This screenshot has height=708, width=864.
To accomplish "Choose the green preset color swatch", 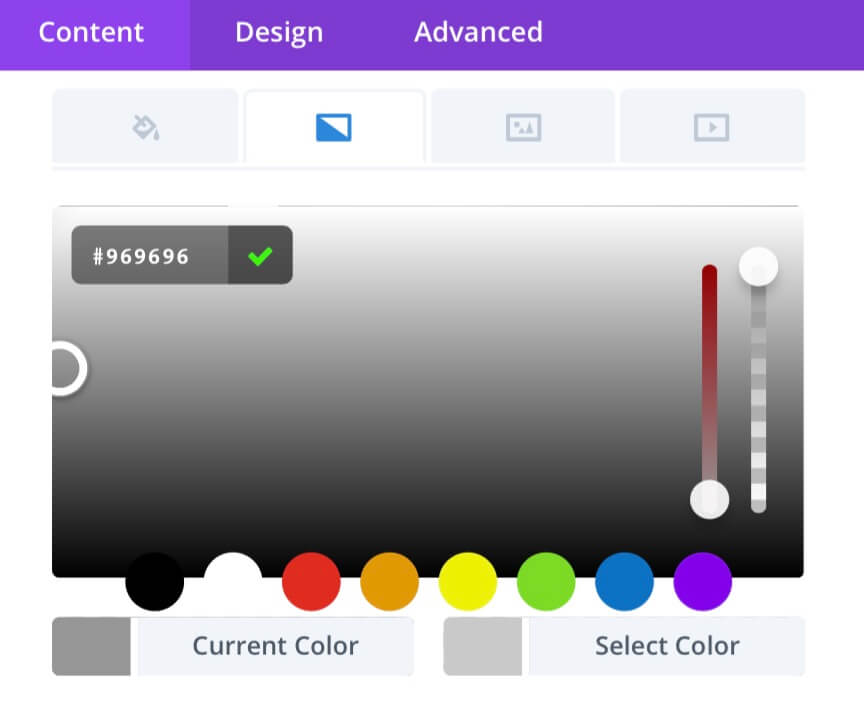I will pos(546,581).
